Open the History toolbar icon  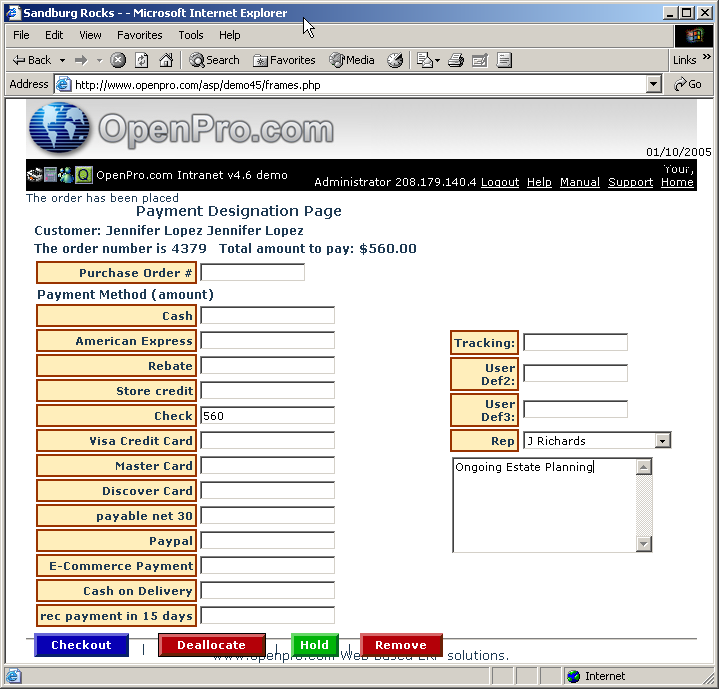[x=395, y=60]
